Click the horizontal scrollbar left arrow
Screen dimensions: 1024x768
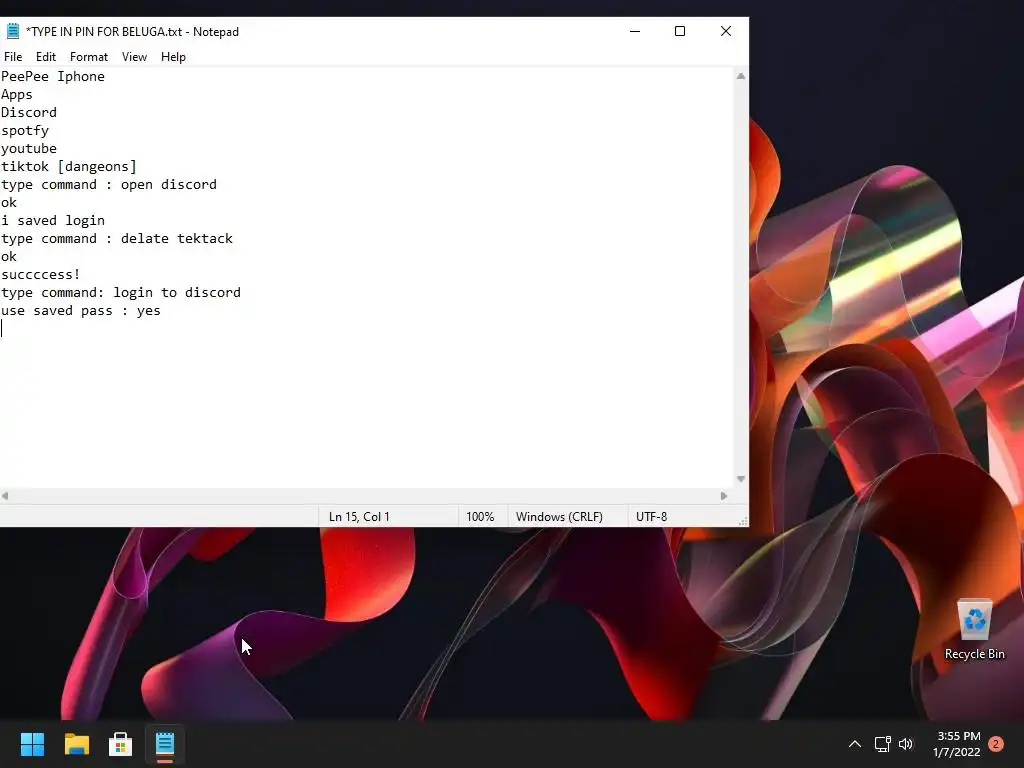click(x=5, y=496)
